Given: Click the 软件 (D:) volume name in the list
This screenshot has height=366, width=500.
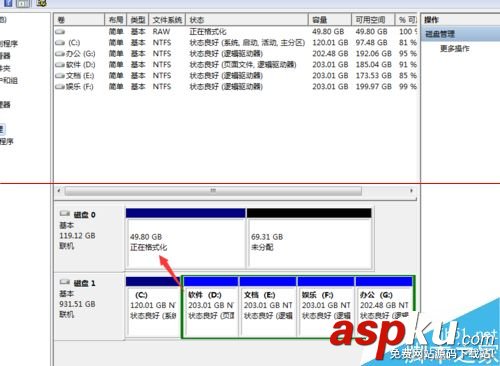Looking at the screenshot, I should click(x=80, y=65).
